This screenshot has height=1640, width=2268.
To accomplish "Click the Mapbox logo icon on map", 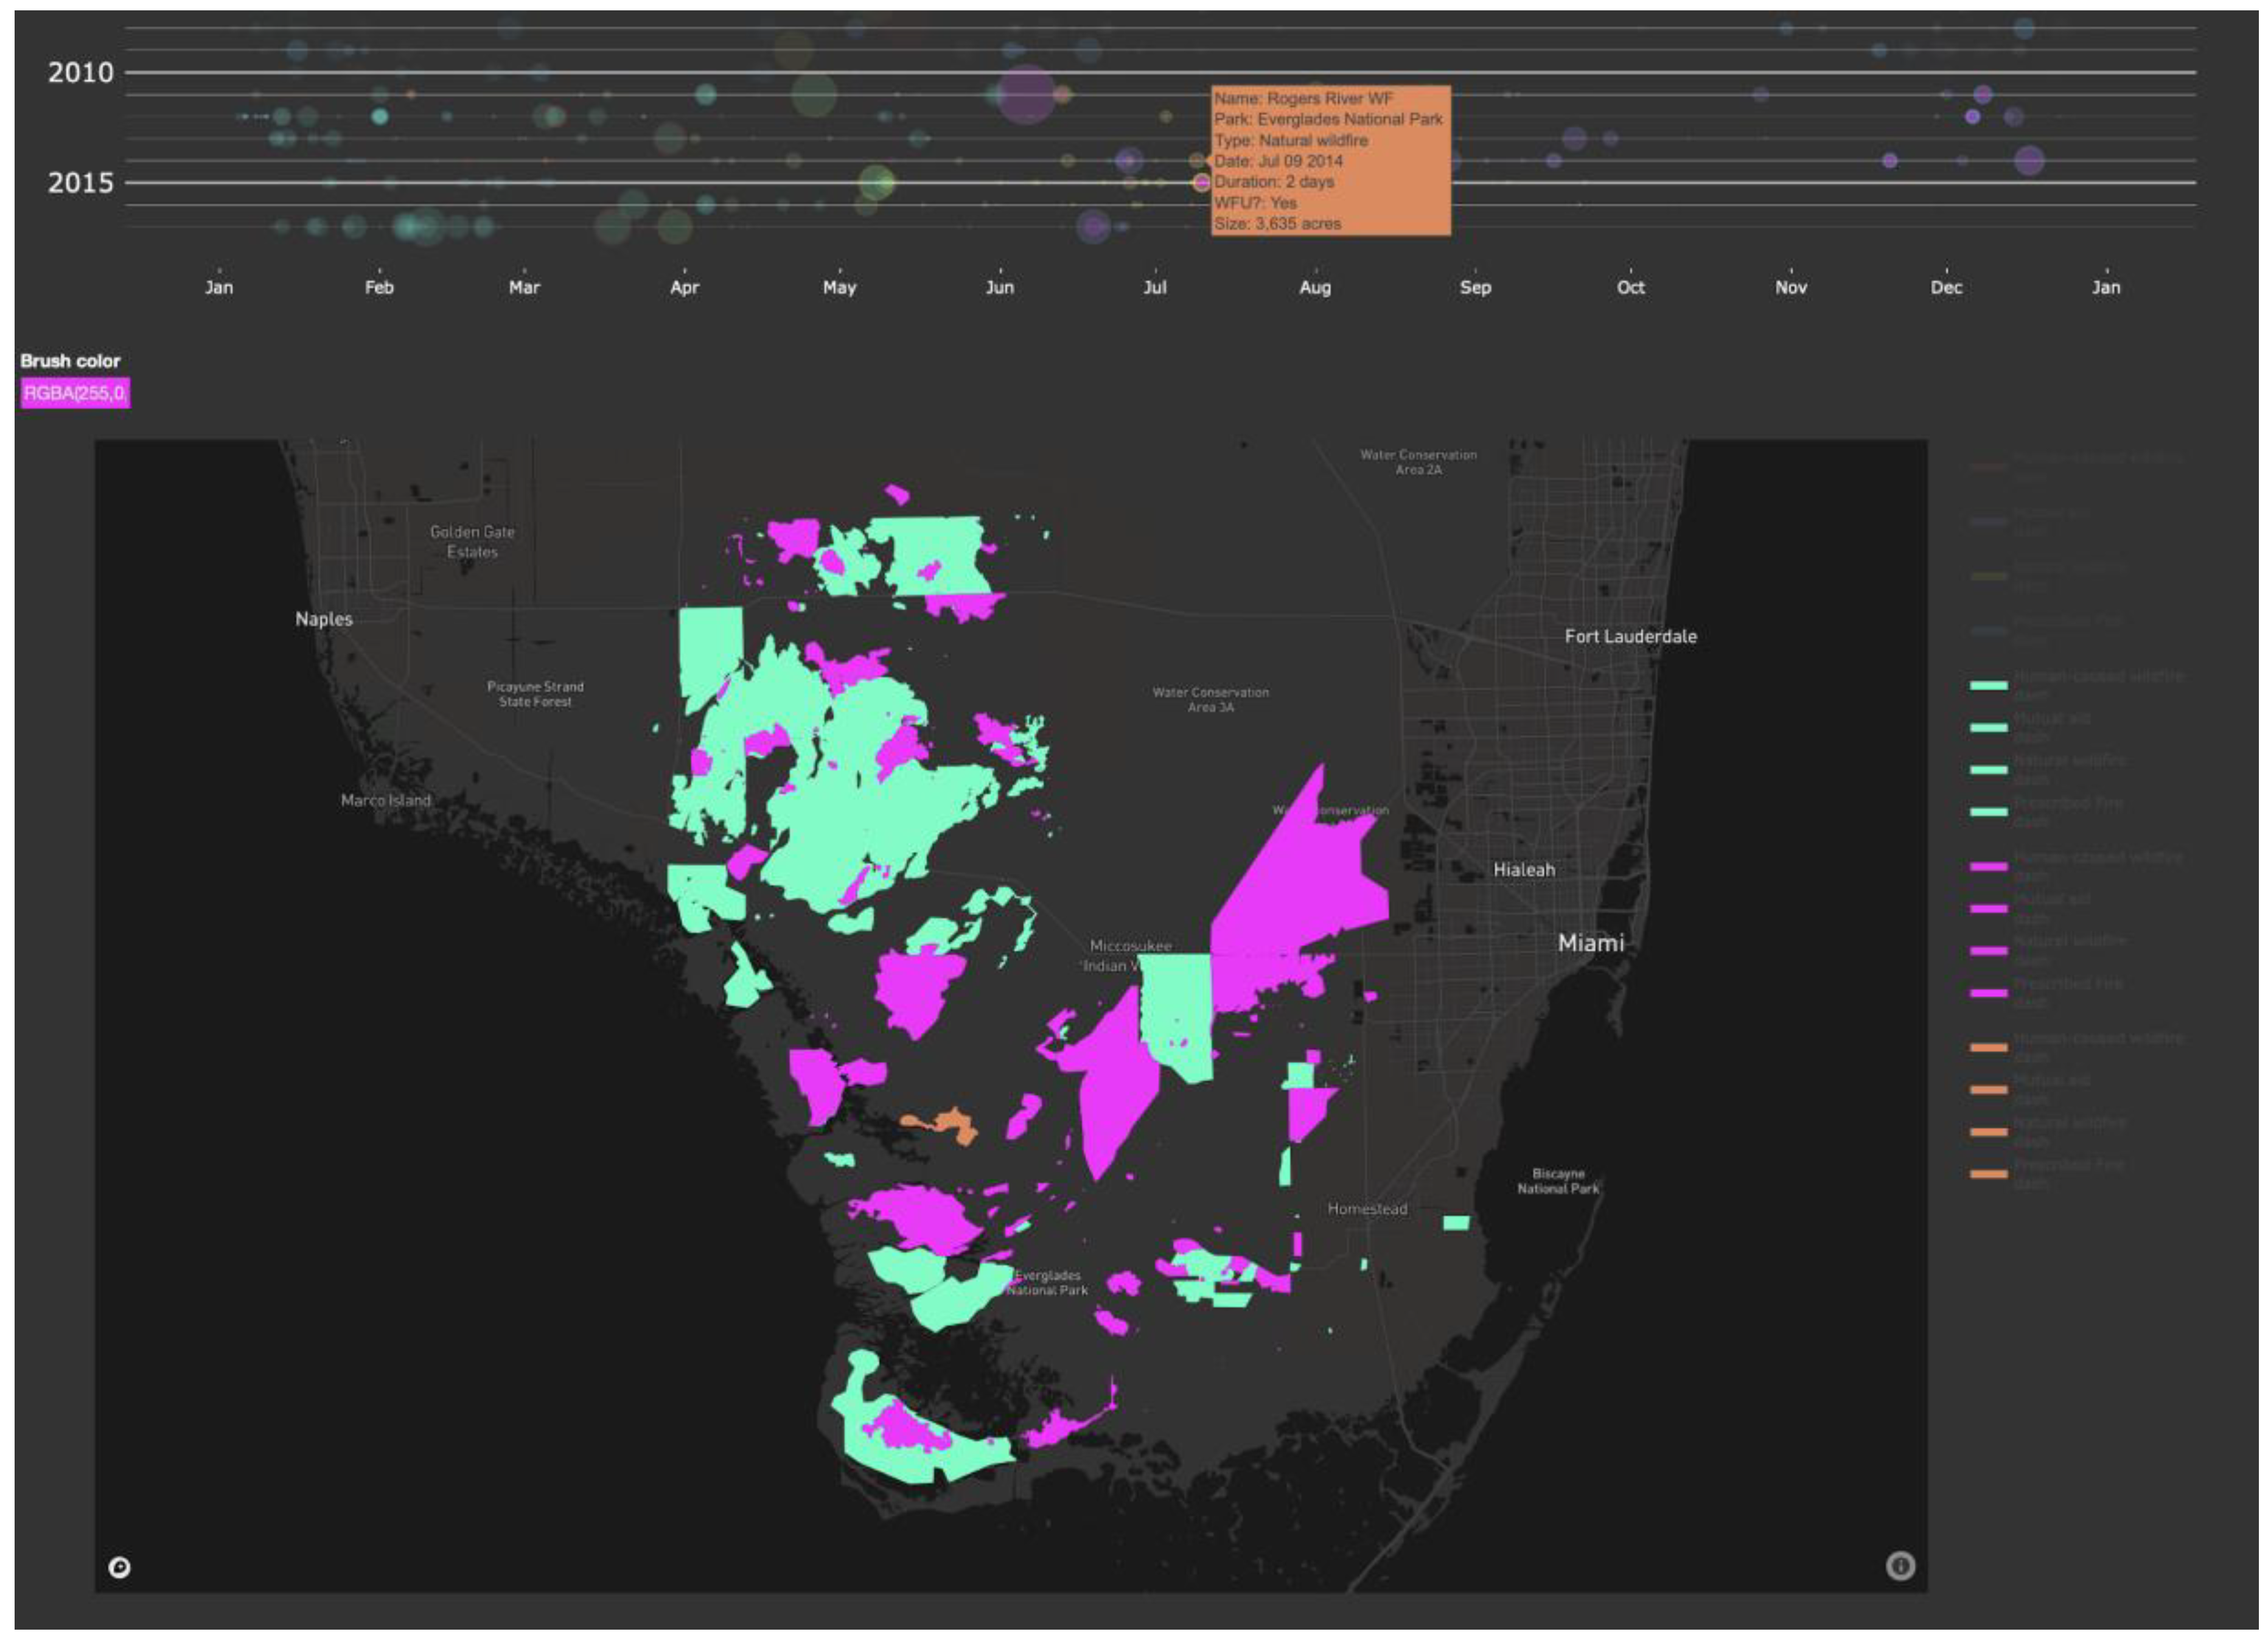I will click(119, 1567).
